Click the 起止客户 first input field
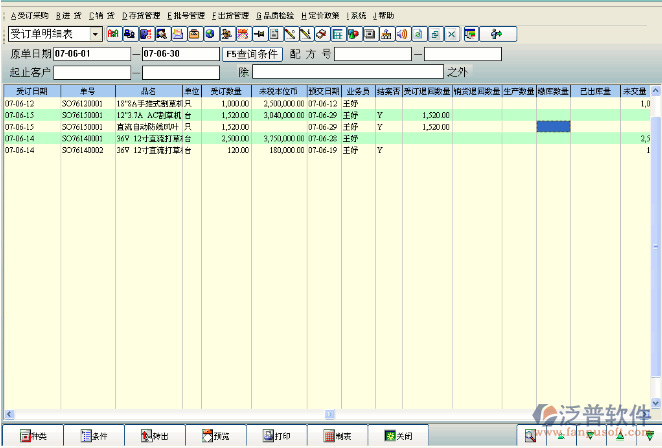The image size is (662, 448). point(92,72)
